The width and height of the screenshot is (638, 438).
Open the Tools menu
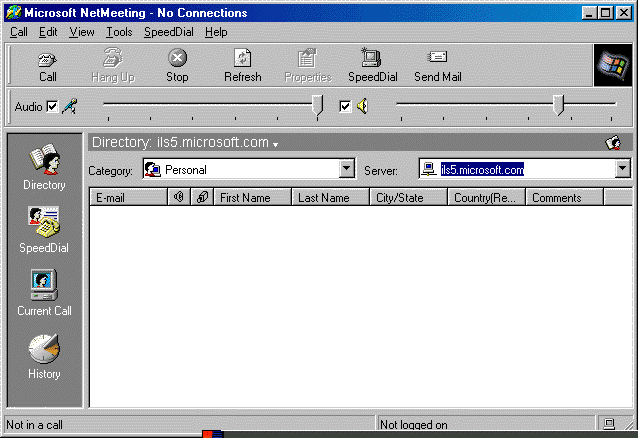tap(119, 32)
